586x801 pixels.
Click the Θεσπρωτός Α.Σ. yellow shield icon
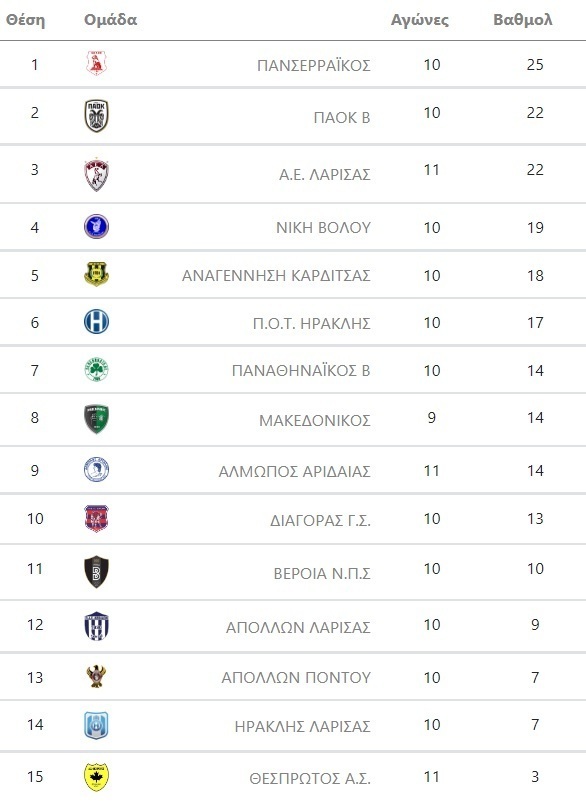click(x=97, y=777)
